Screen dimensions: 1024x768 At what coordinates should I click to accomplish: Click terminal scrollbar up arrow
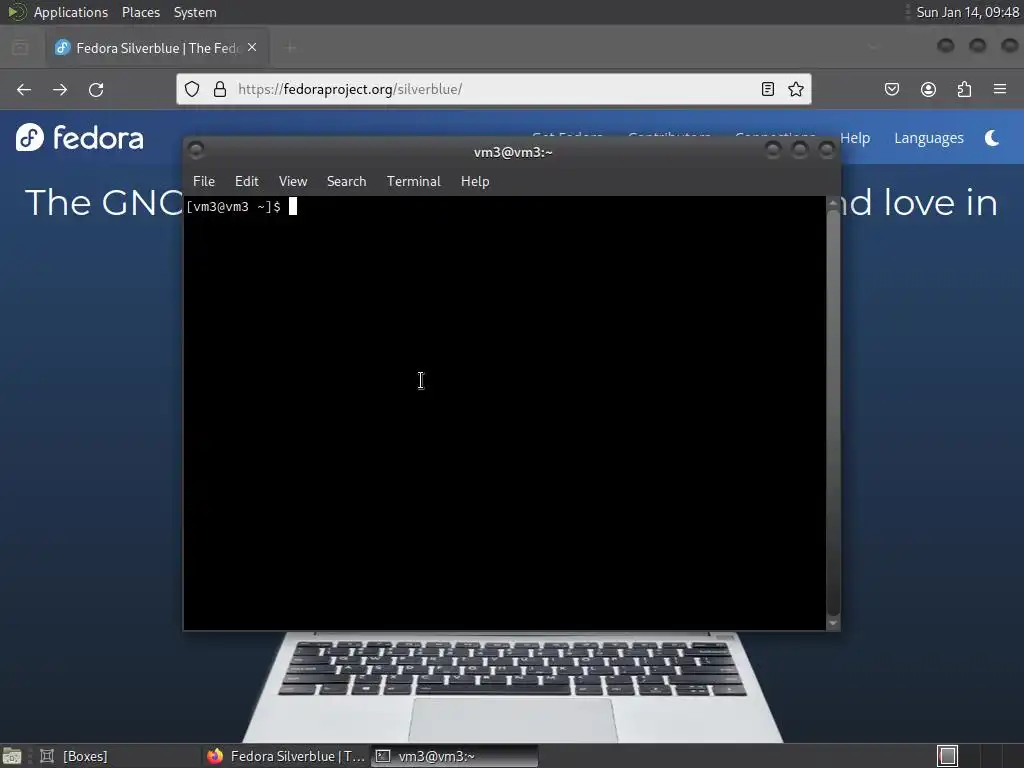[833, 203]
